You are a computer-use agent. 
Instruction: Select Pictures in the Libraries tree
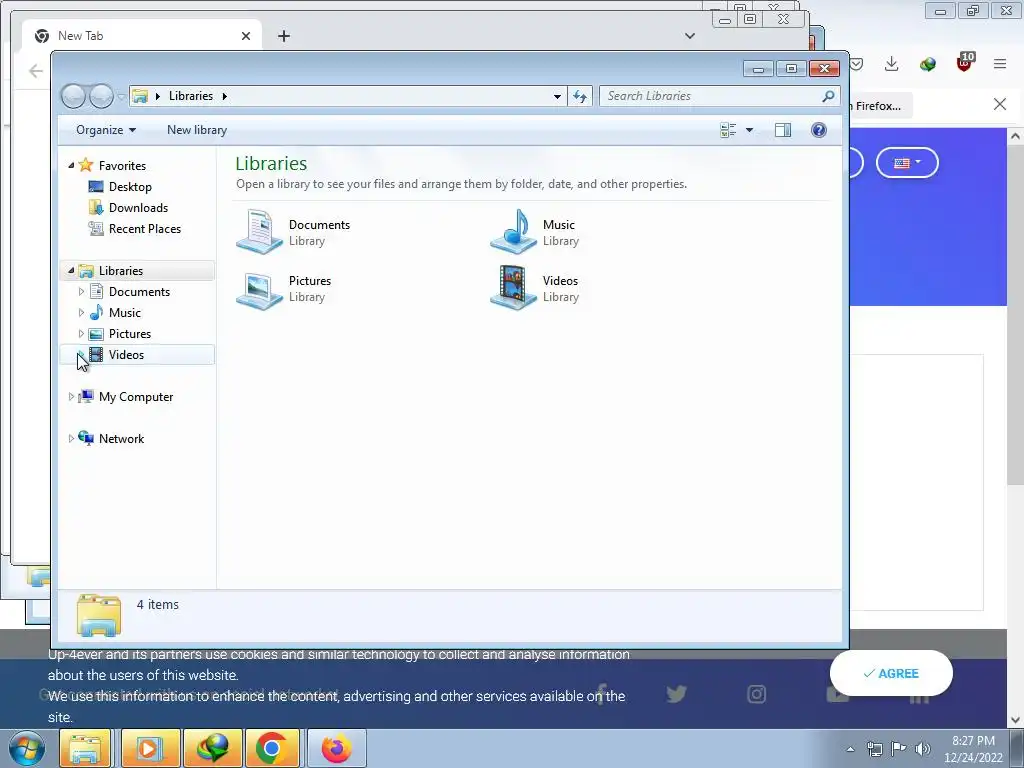129,334
